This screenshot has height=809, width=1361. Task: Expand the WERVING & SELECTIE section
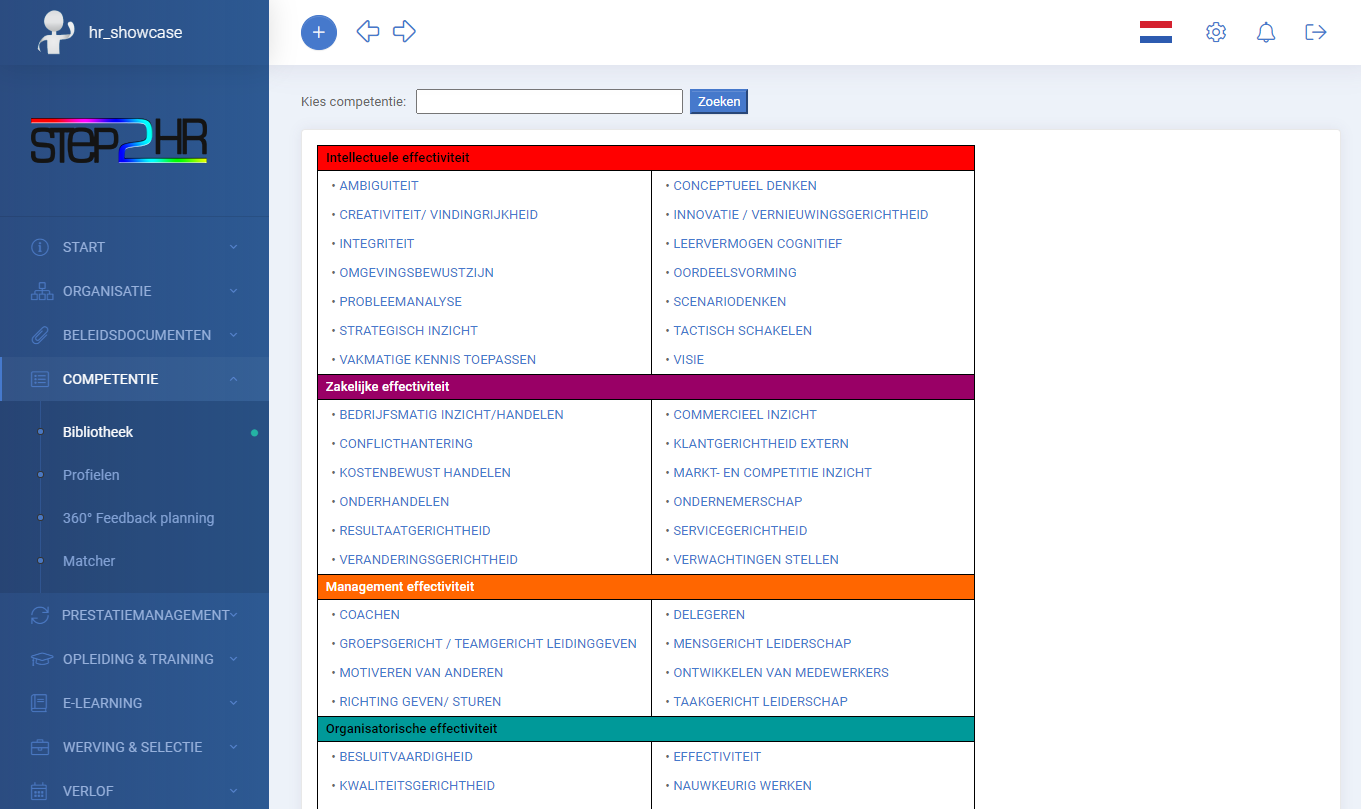[x=134, y=747]
